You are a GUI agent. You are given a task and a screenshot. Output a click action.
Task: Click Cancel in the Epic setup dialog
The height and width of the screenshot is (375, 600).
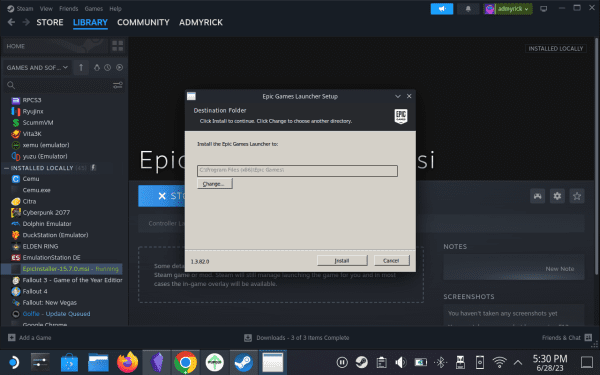coord(391,261)
